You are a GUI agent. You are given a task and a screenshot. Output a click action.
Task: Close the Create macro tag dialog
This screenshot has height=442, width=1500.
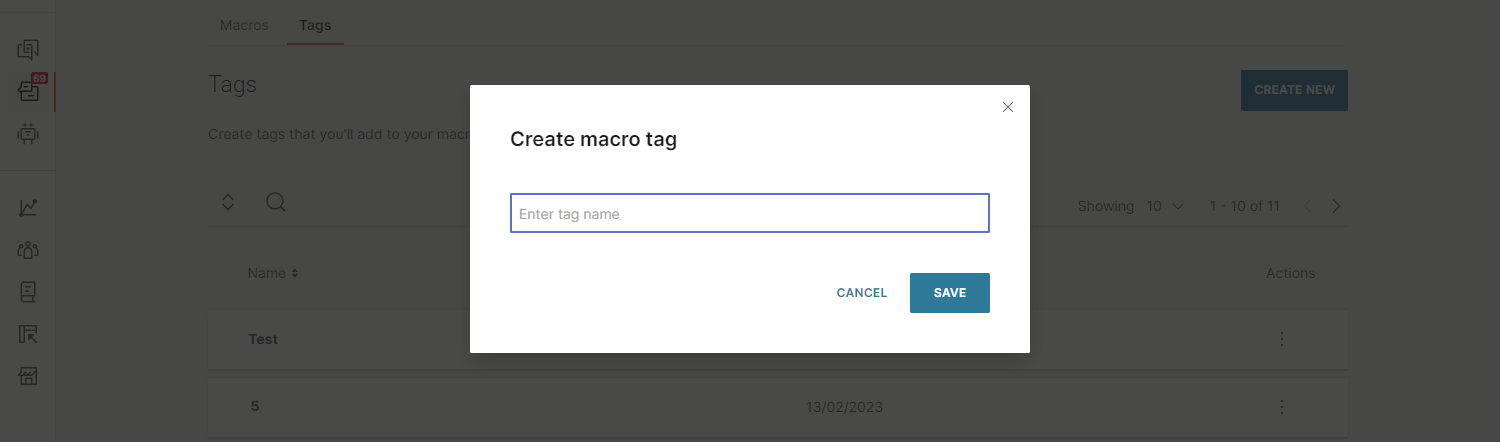pos(1008,107)
